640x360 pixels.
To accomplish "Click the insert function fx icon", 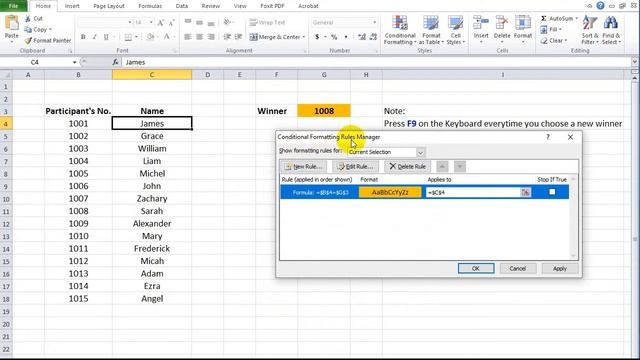I will pyautogui.click(x=116, y=62).
